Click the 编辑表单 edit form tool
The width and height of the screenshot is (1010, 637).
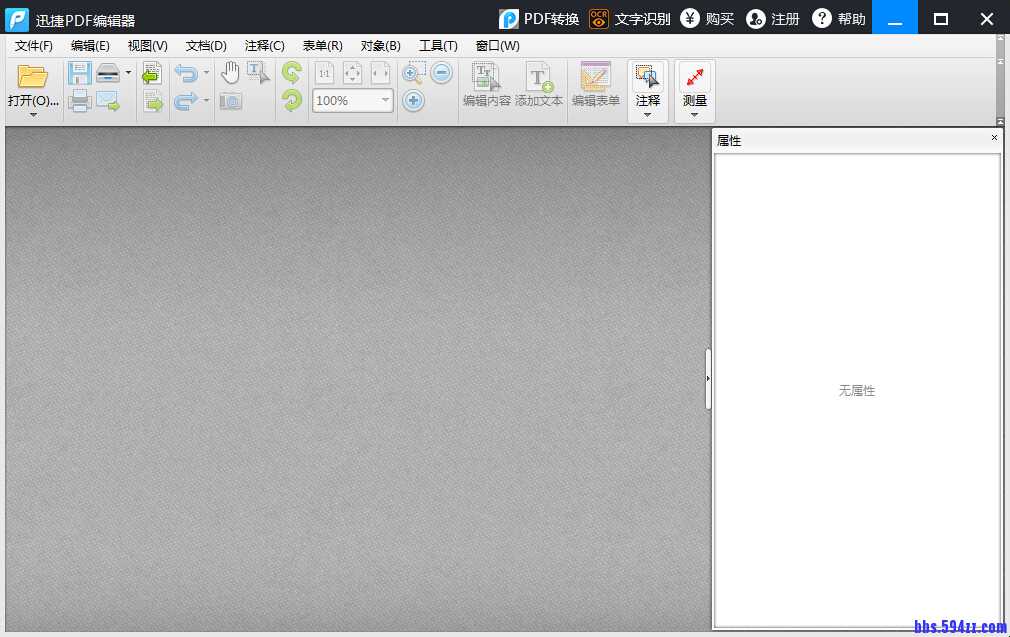point(595,84)
